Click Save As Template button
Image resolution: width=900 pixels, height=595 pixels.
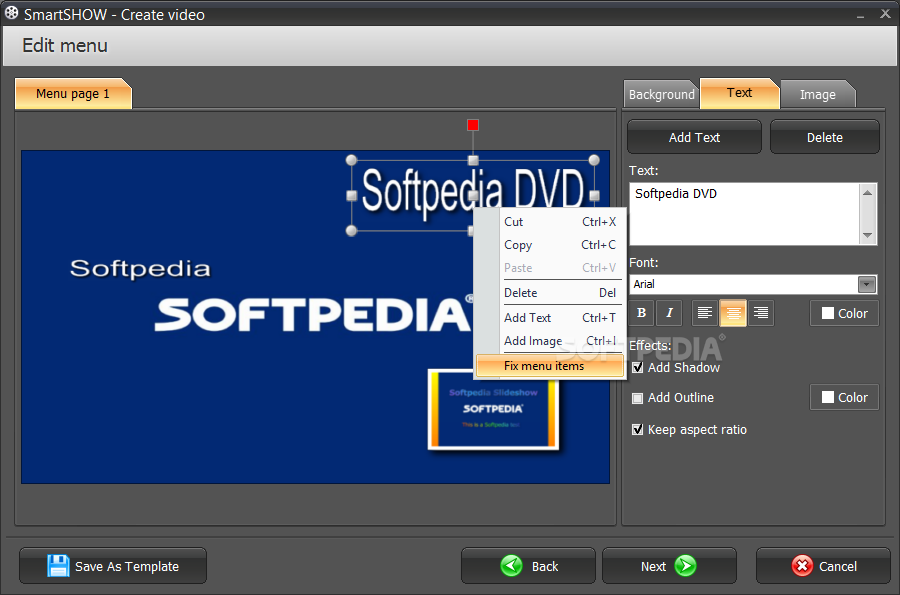pyautogui.click(x=113, y=566)
